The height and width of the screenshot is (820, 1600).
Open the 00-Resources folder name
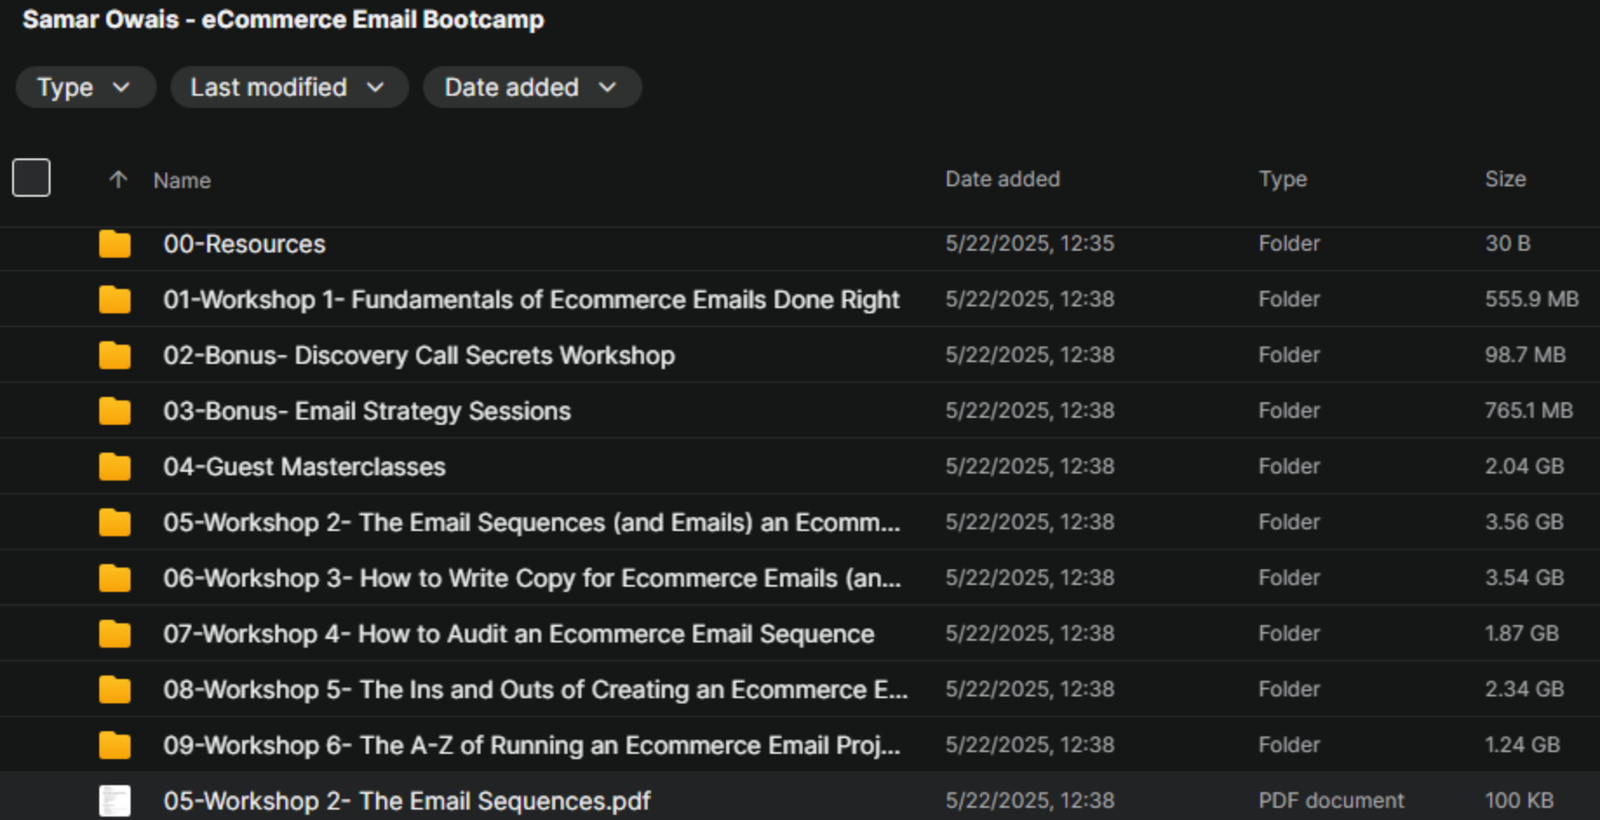click(244, 244)
